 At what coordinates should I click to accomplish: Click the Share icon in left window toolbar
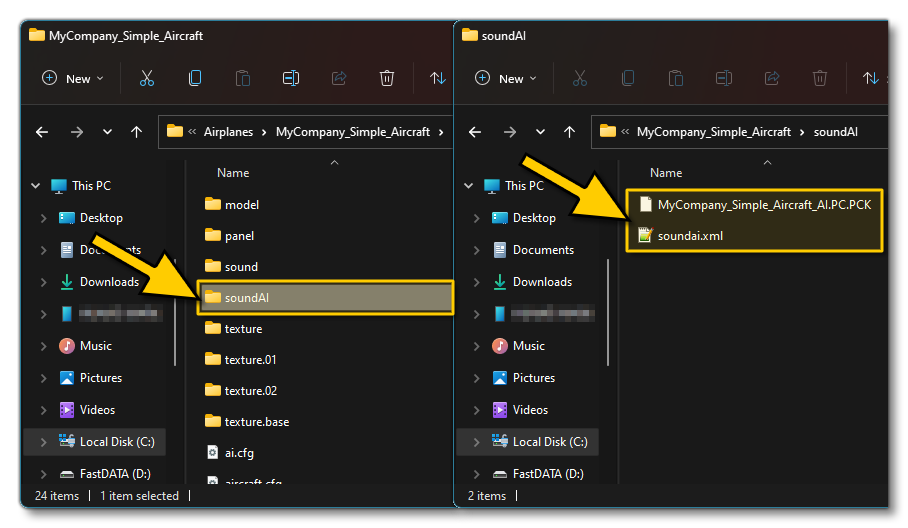point(339,78)
